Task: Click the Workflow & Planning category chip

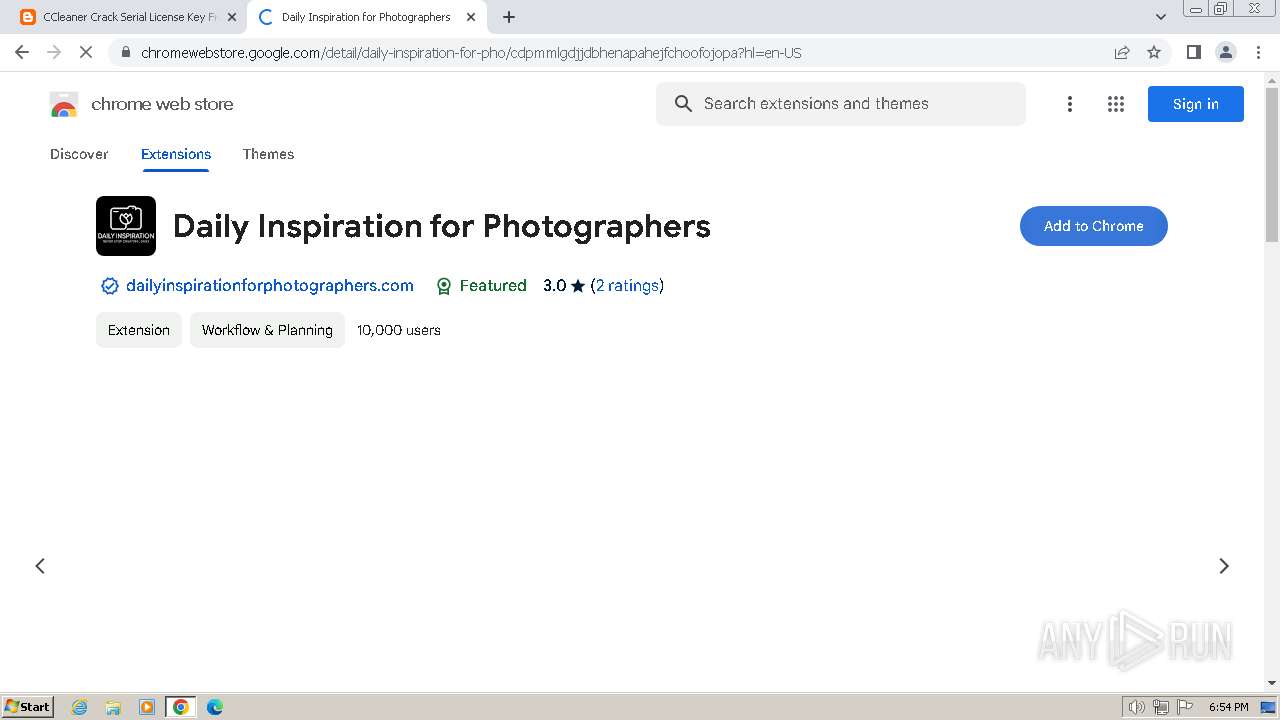Action: (x=267, y=330)
